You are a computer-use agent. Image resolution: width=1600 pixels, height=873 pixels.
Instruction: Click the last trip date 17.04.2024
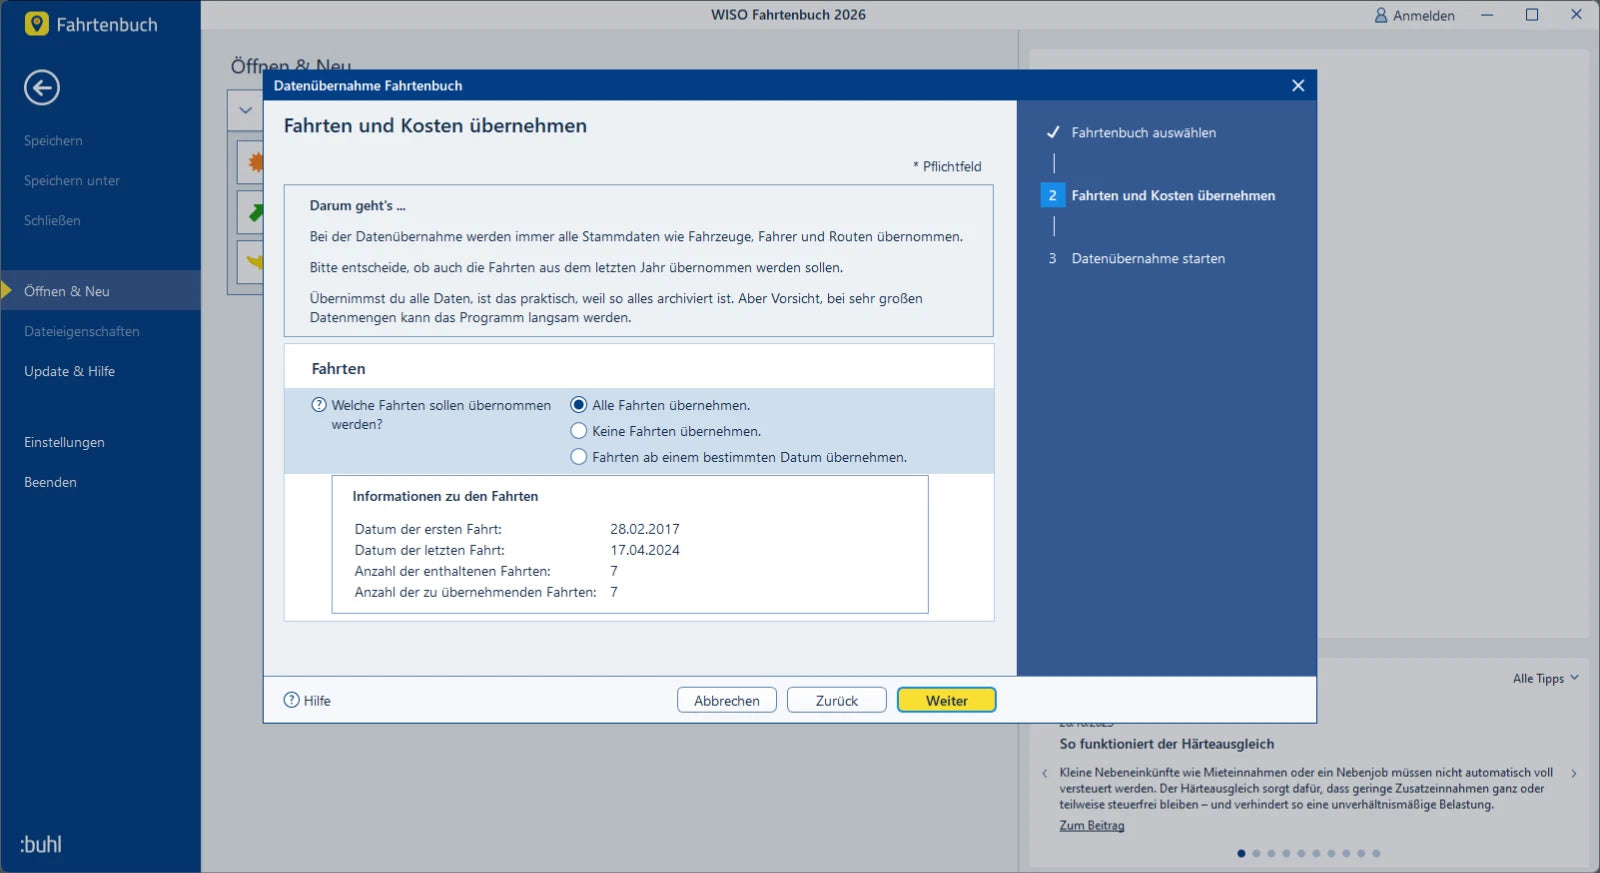click(x=645, y=550)
